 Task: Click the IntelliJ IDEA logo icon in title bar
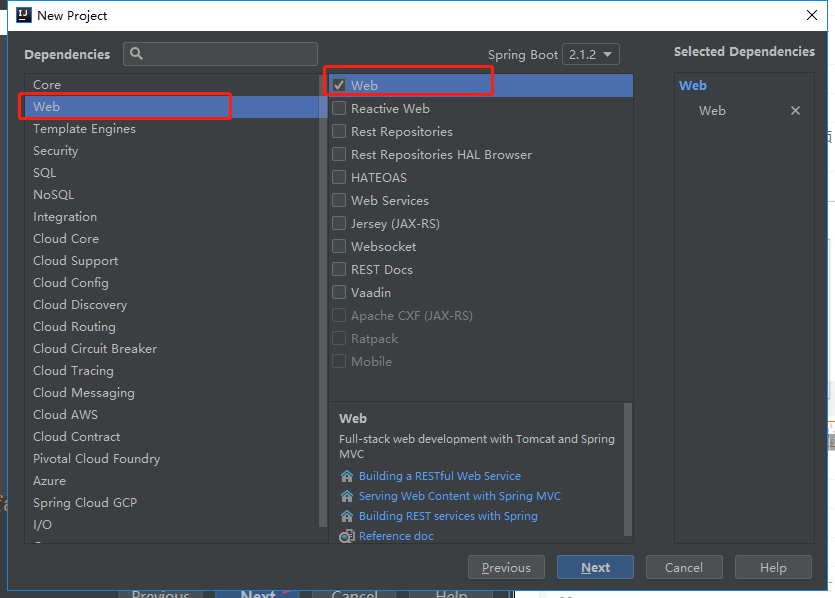(x=23, y=15)
